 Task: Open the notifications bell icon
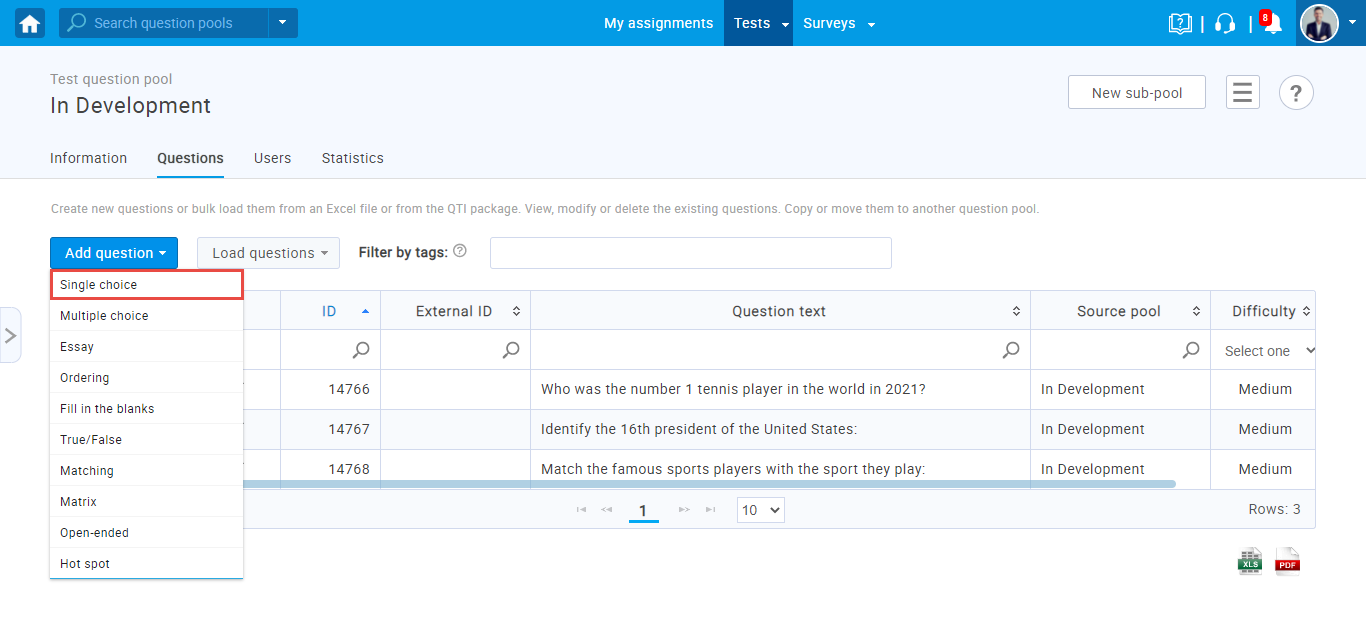tap(1272, 24)
